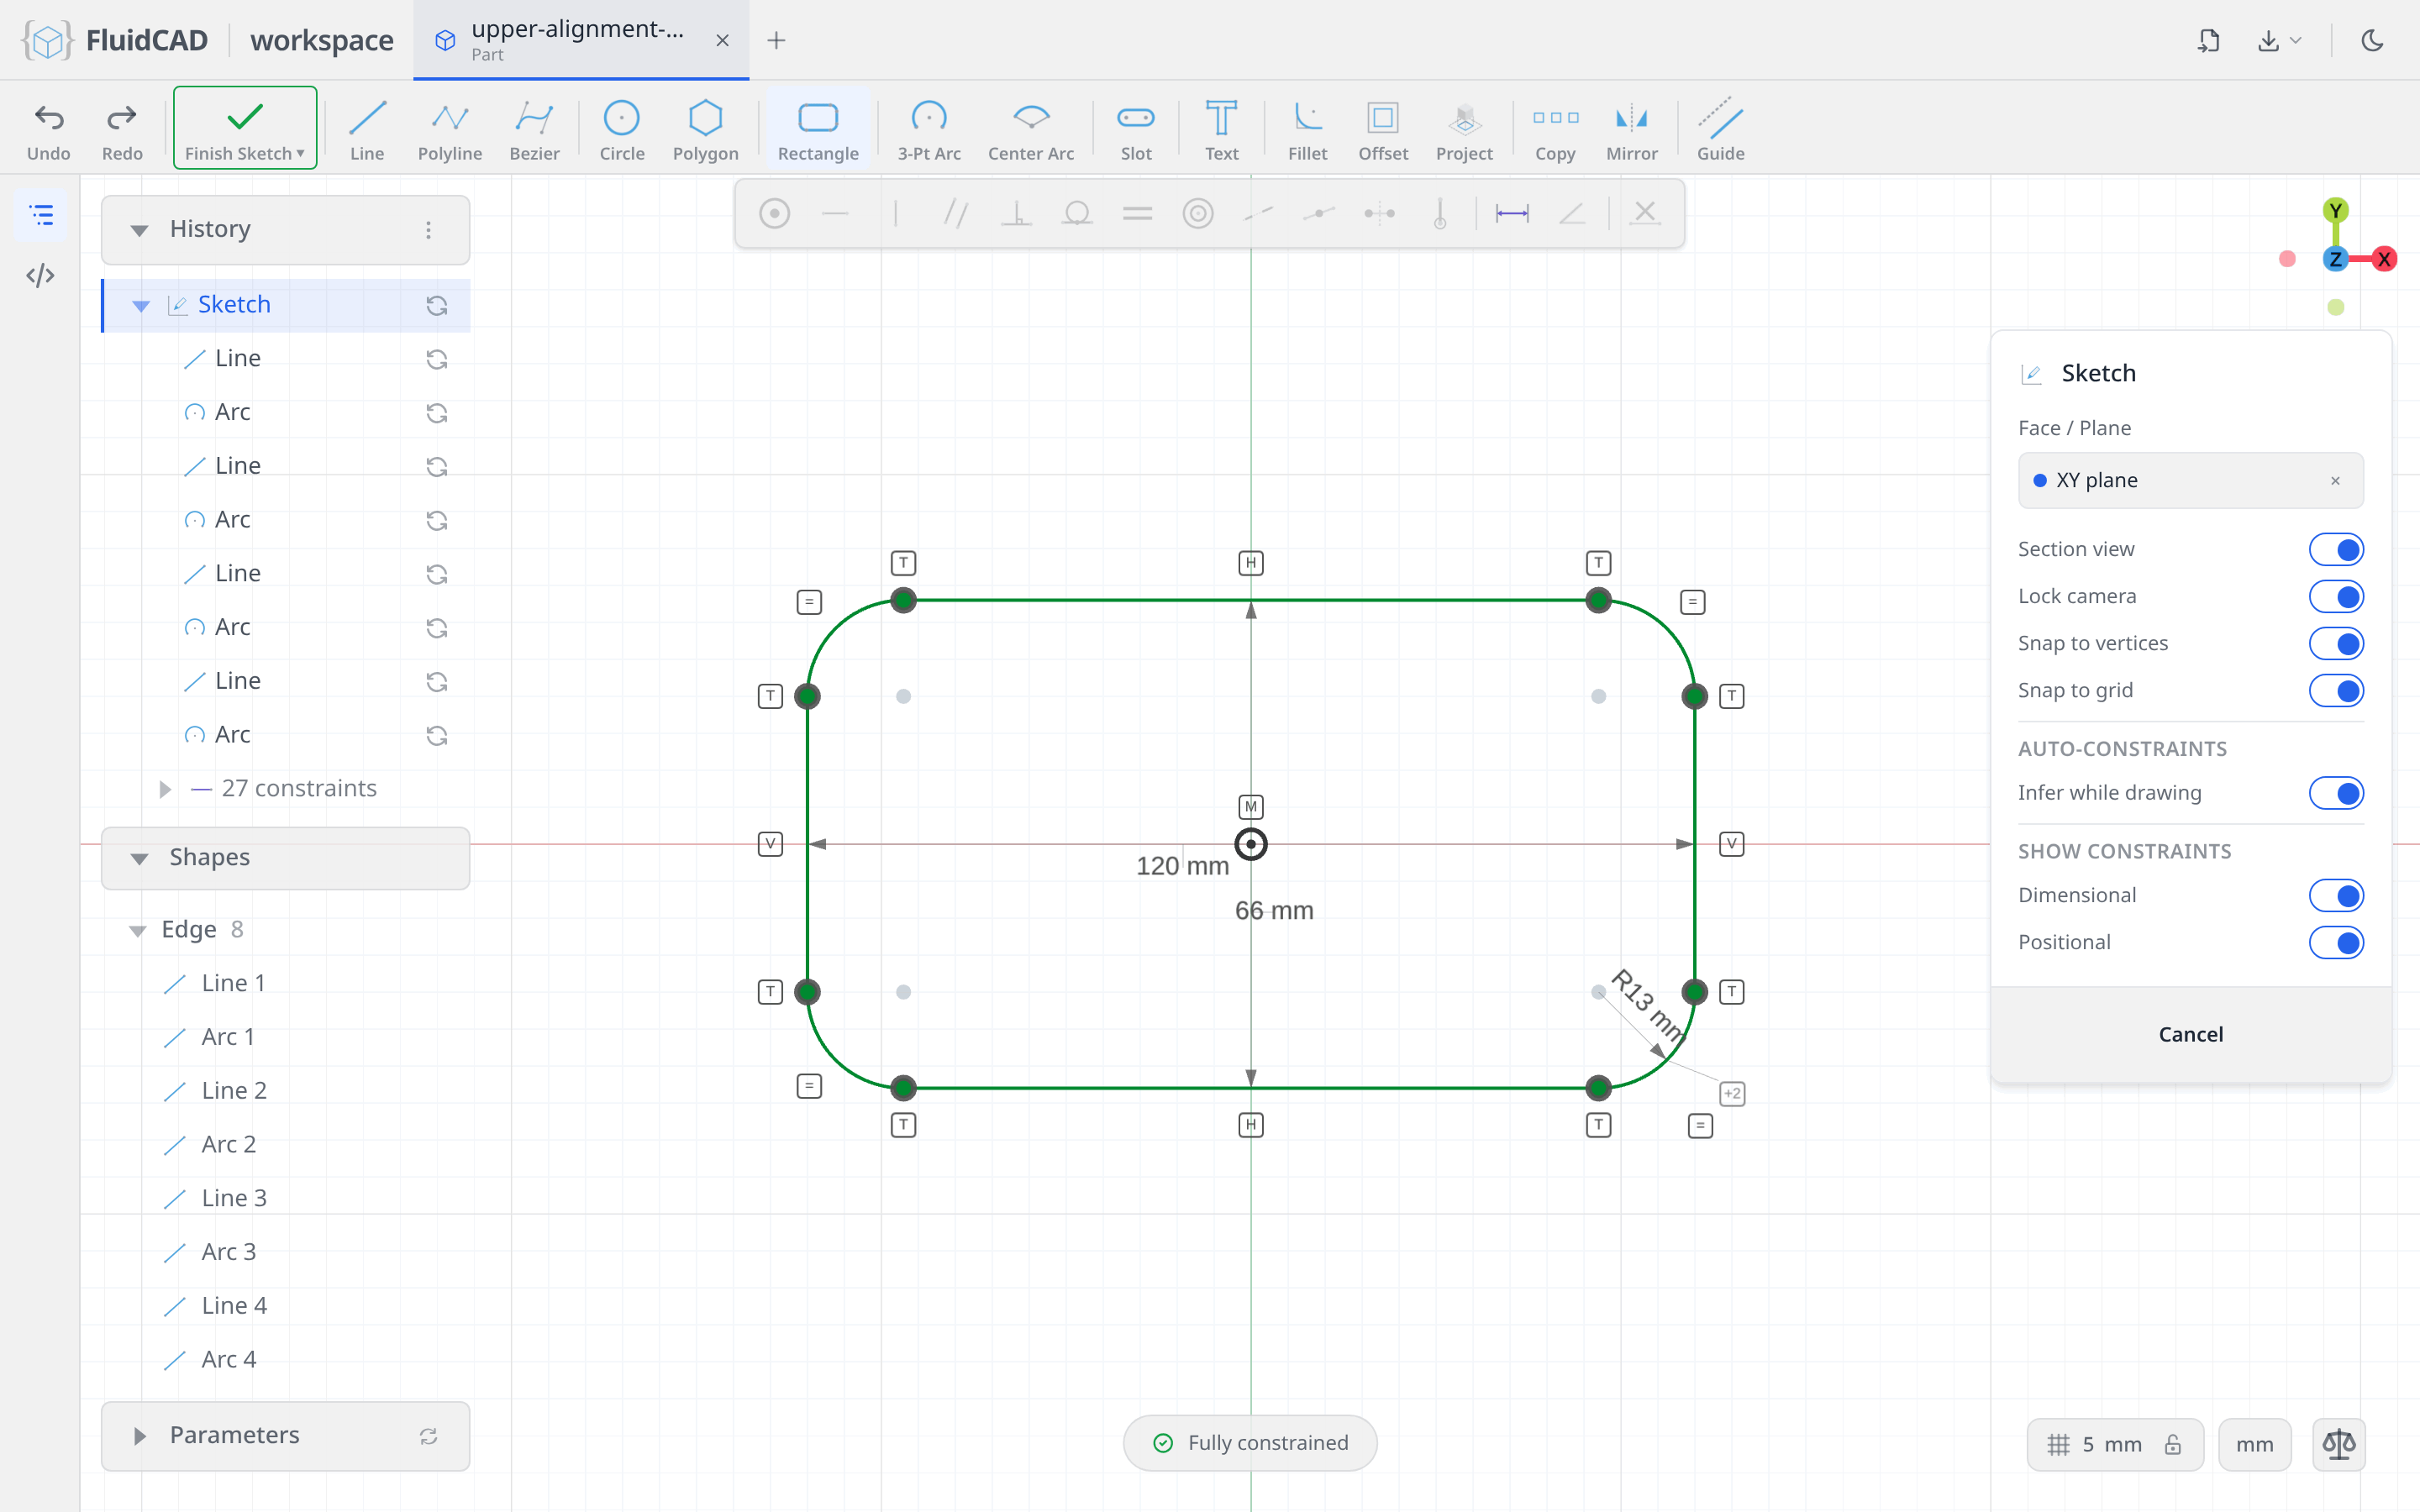Select the Mirror tool
The width and height of the screenshot is (2420, 1512).
tap(1631, 129)
